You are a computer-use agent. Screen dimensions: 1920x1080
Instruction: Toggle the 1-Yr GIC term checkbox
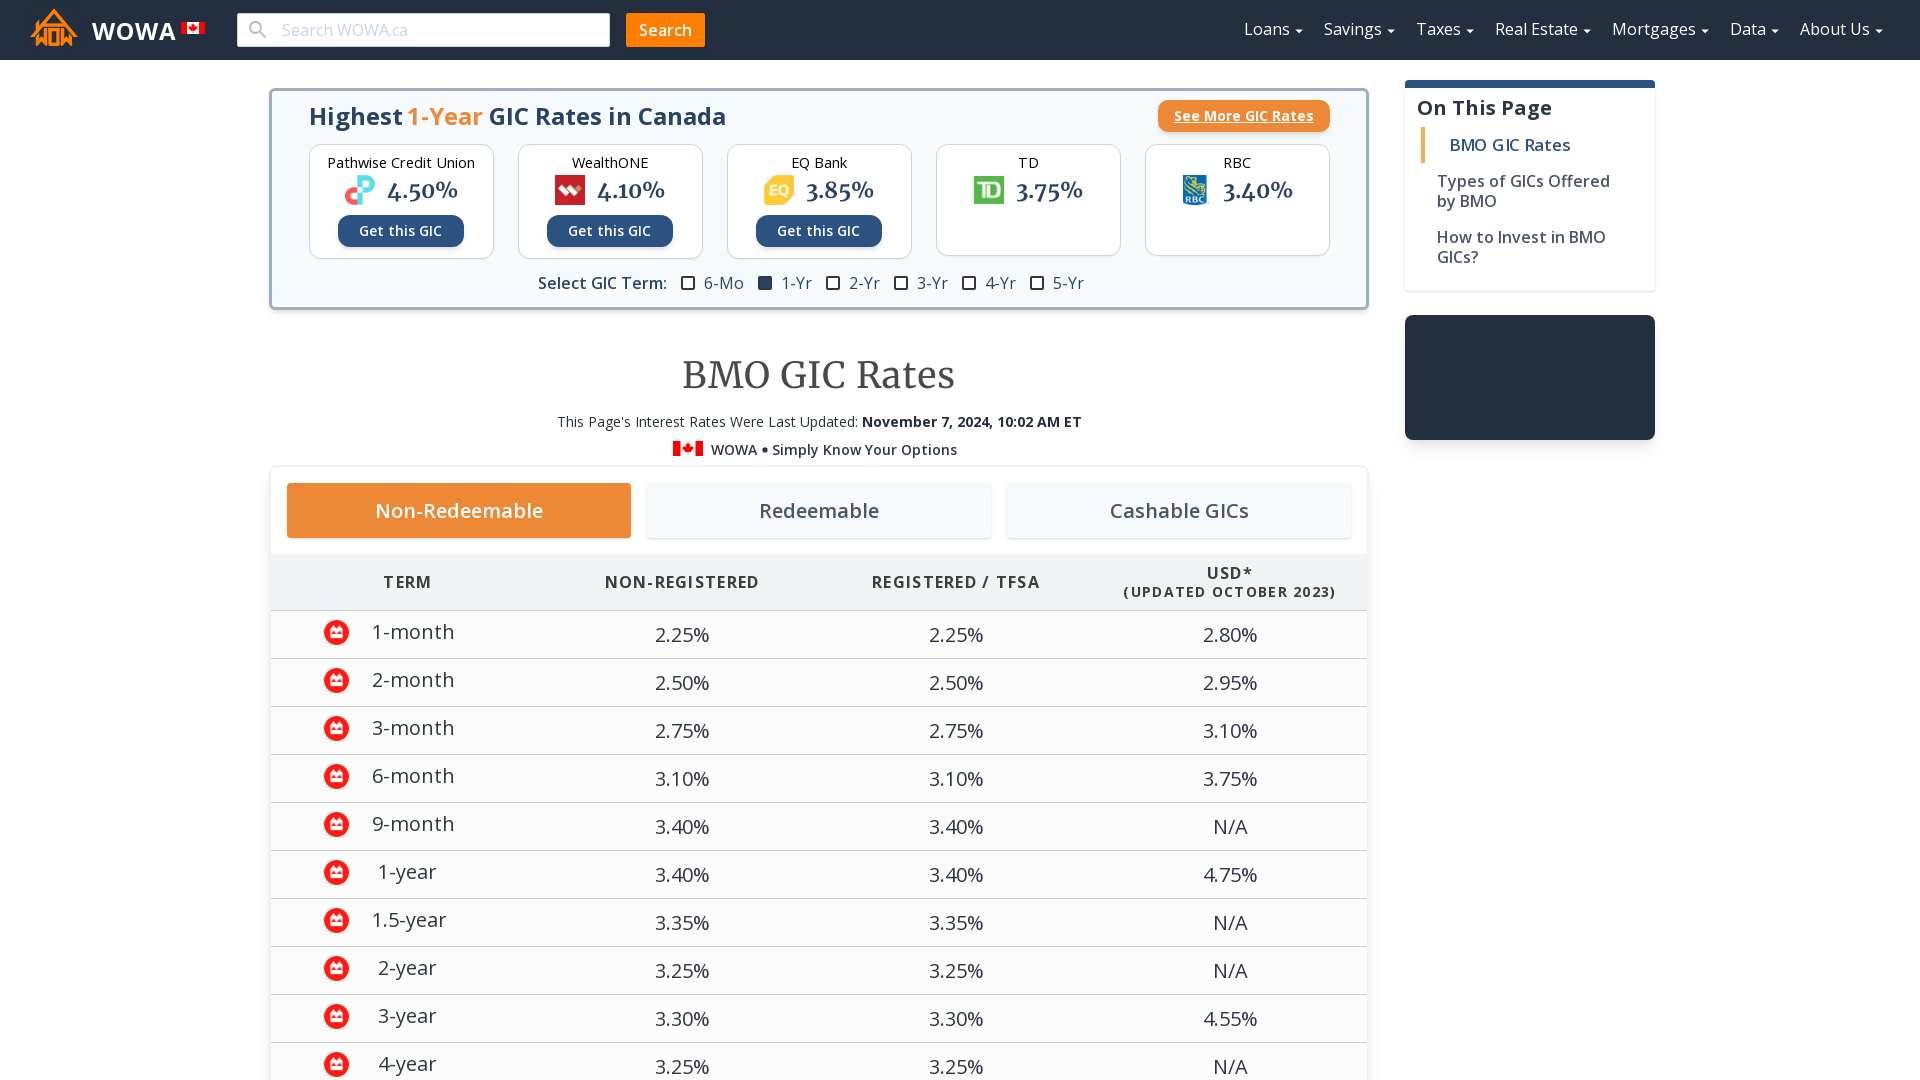765,283
